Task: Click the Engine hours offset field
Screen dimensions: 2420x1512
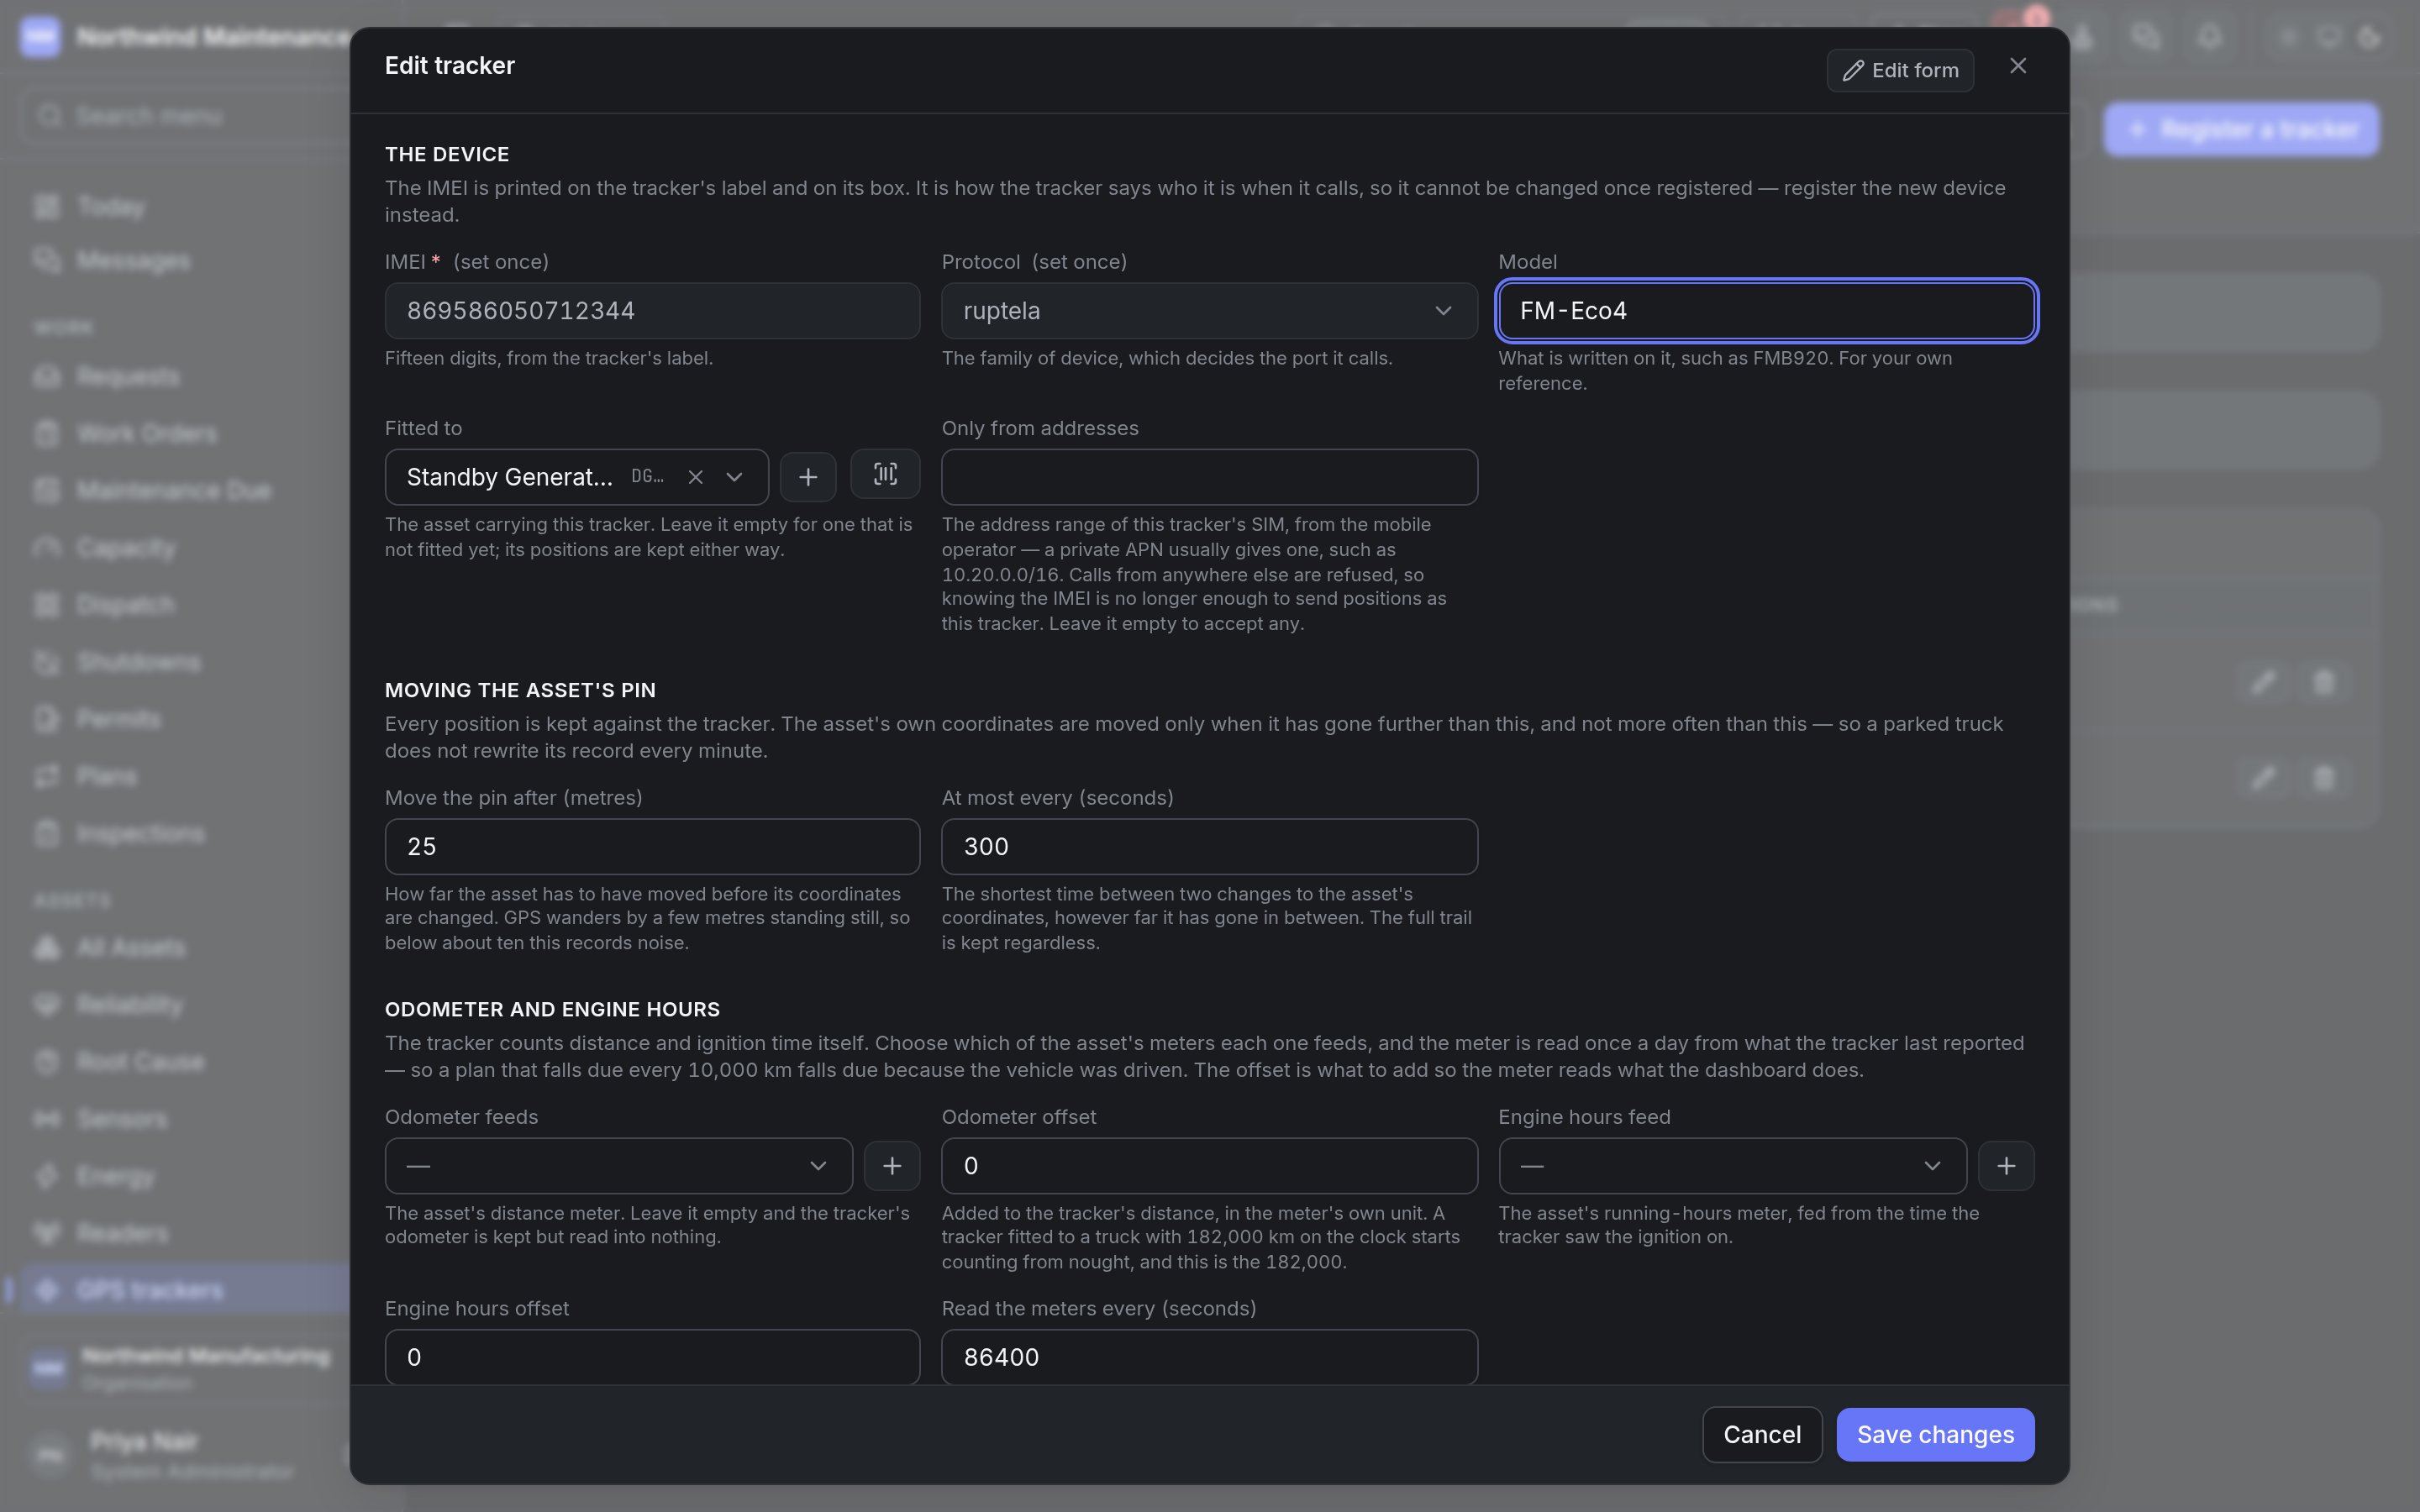Action: [x=652, y=1357]
